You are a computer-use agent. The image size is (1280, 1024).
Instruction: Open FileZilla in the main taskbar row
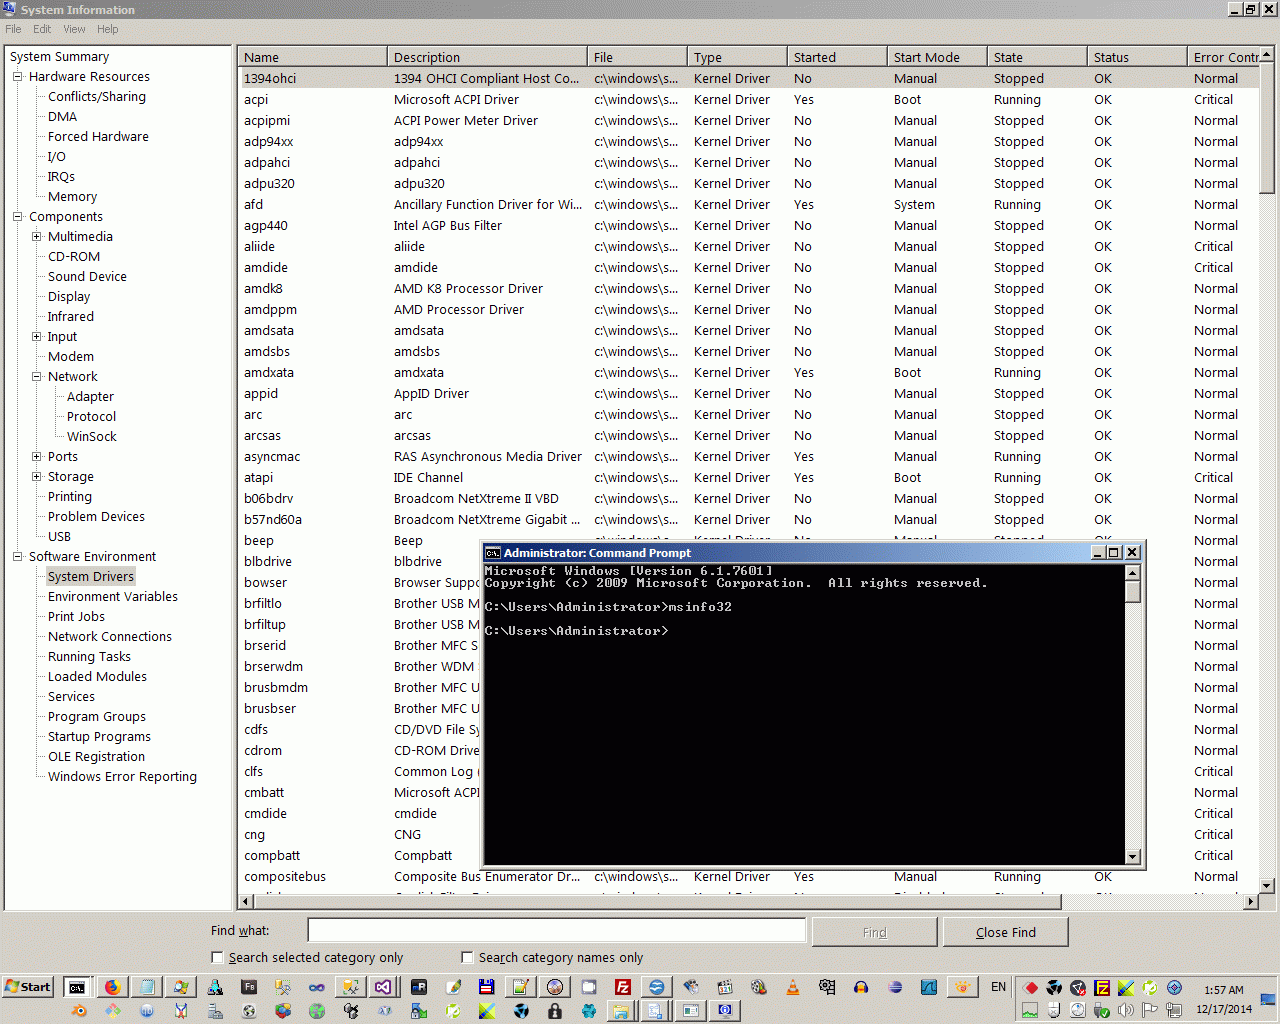pyautogui.click(x=623, y=987)
